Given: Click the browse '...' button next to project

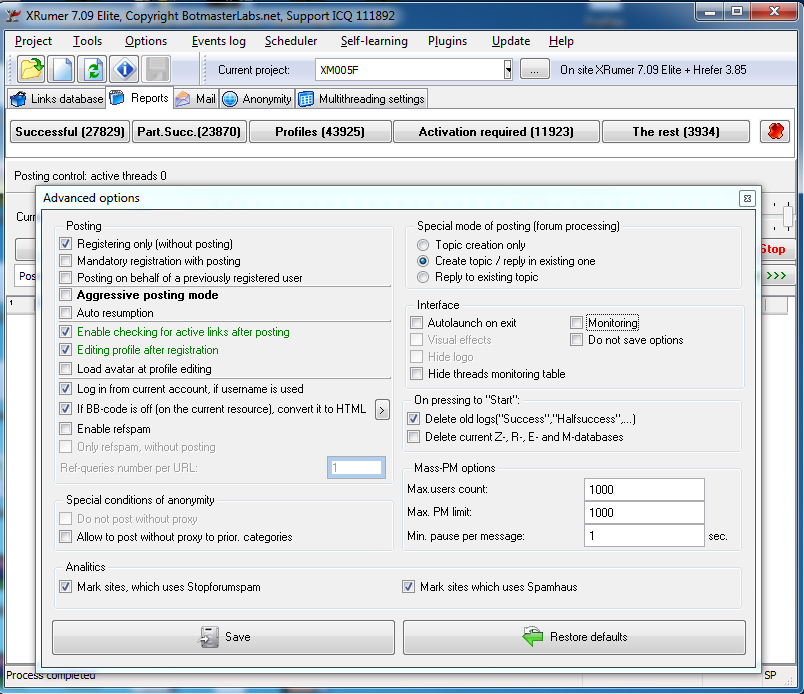Looking at the screenshot, I should (x=535, y=69).
